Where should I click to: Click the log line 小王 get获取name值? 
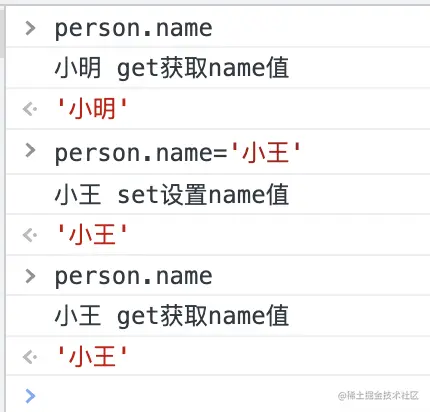[x=172, y=316]
